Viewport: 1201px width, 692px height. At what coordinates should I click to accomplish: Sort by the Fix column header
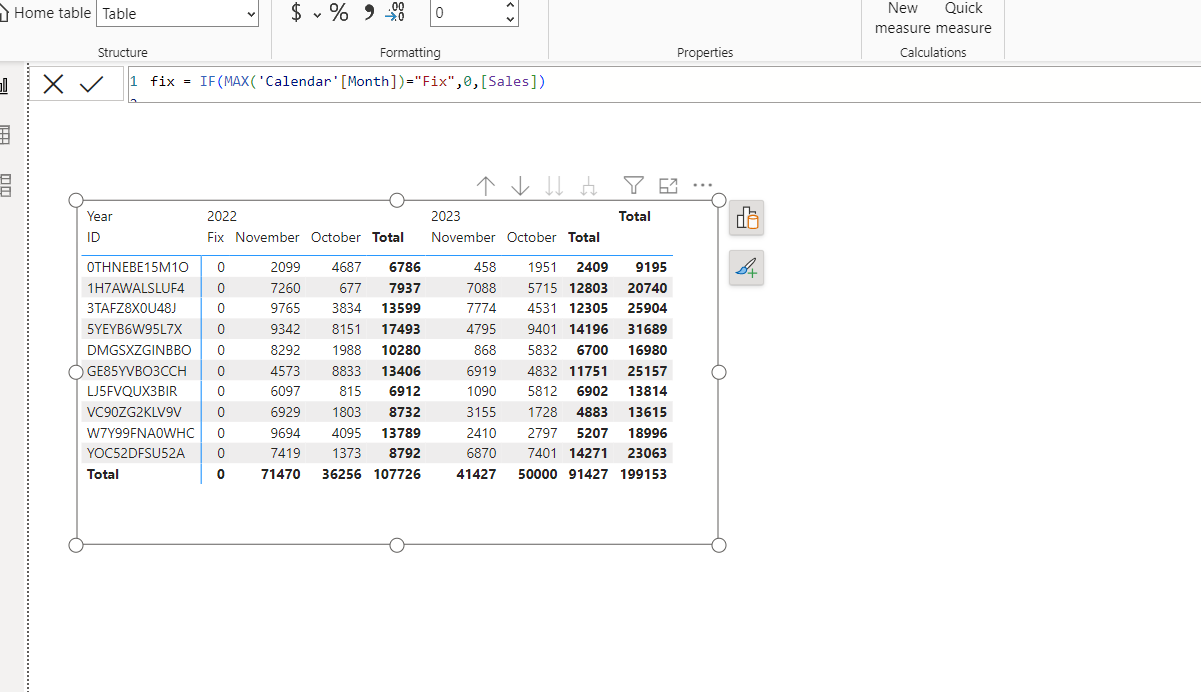tap(216, 237)
